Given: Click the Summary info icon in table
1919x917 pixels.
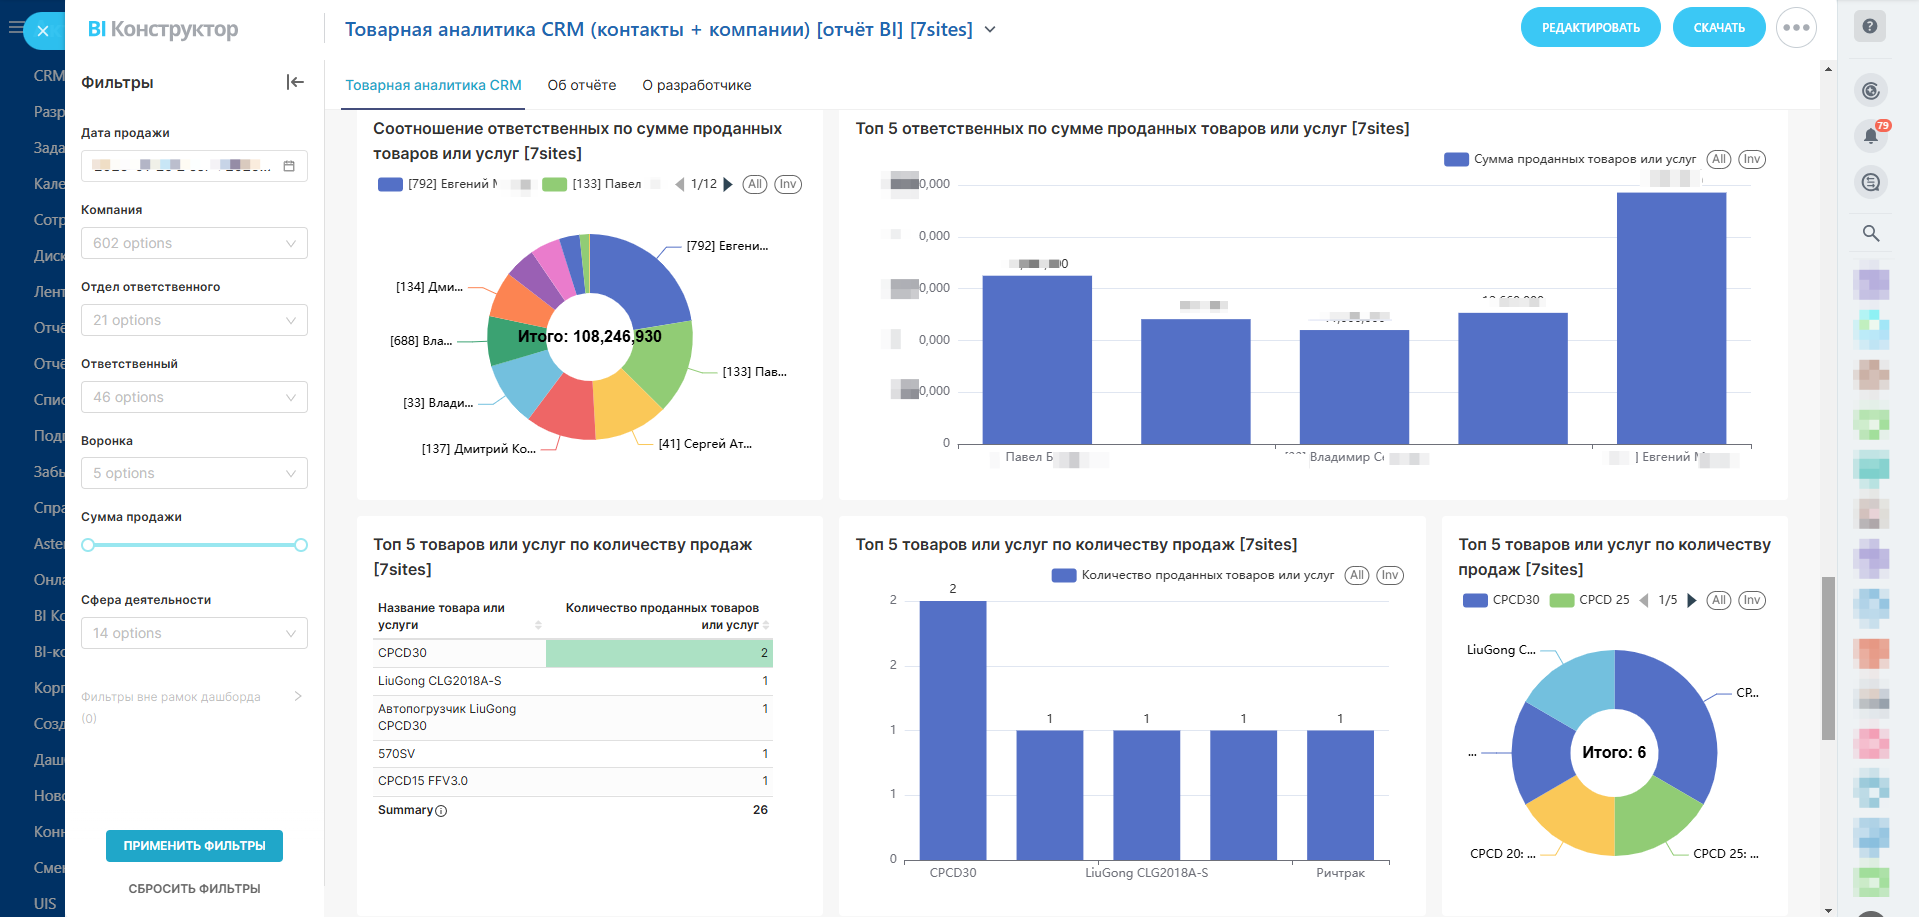Looking at the screenshot, I should point(441,811).
